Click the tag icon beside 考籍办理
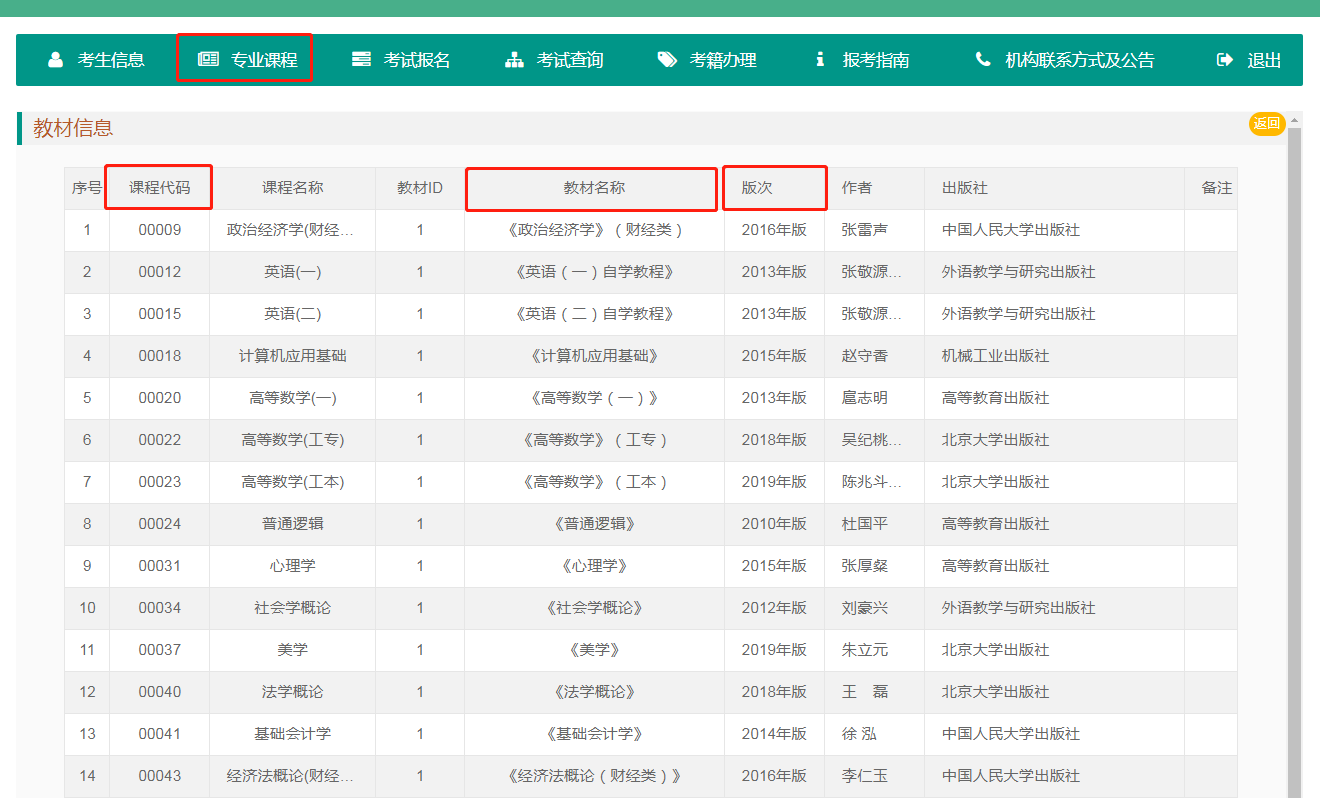This screenshot has height=798, width=1320. click(667, 60)
